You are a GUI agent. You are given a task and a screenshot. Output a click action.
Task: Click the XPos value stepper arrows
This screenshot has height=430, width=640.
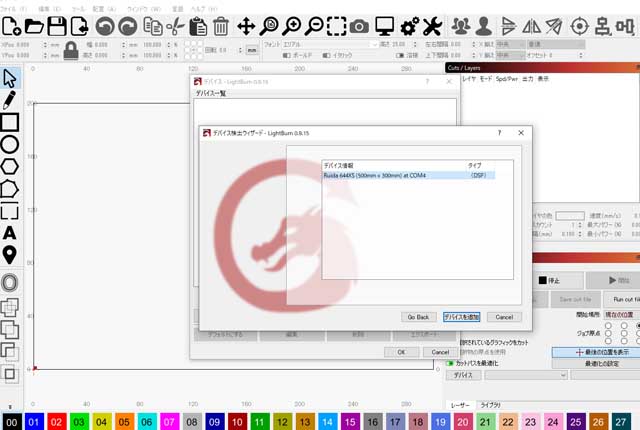coord(45,44)
